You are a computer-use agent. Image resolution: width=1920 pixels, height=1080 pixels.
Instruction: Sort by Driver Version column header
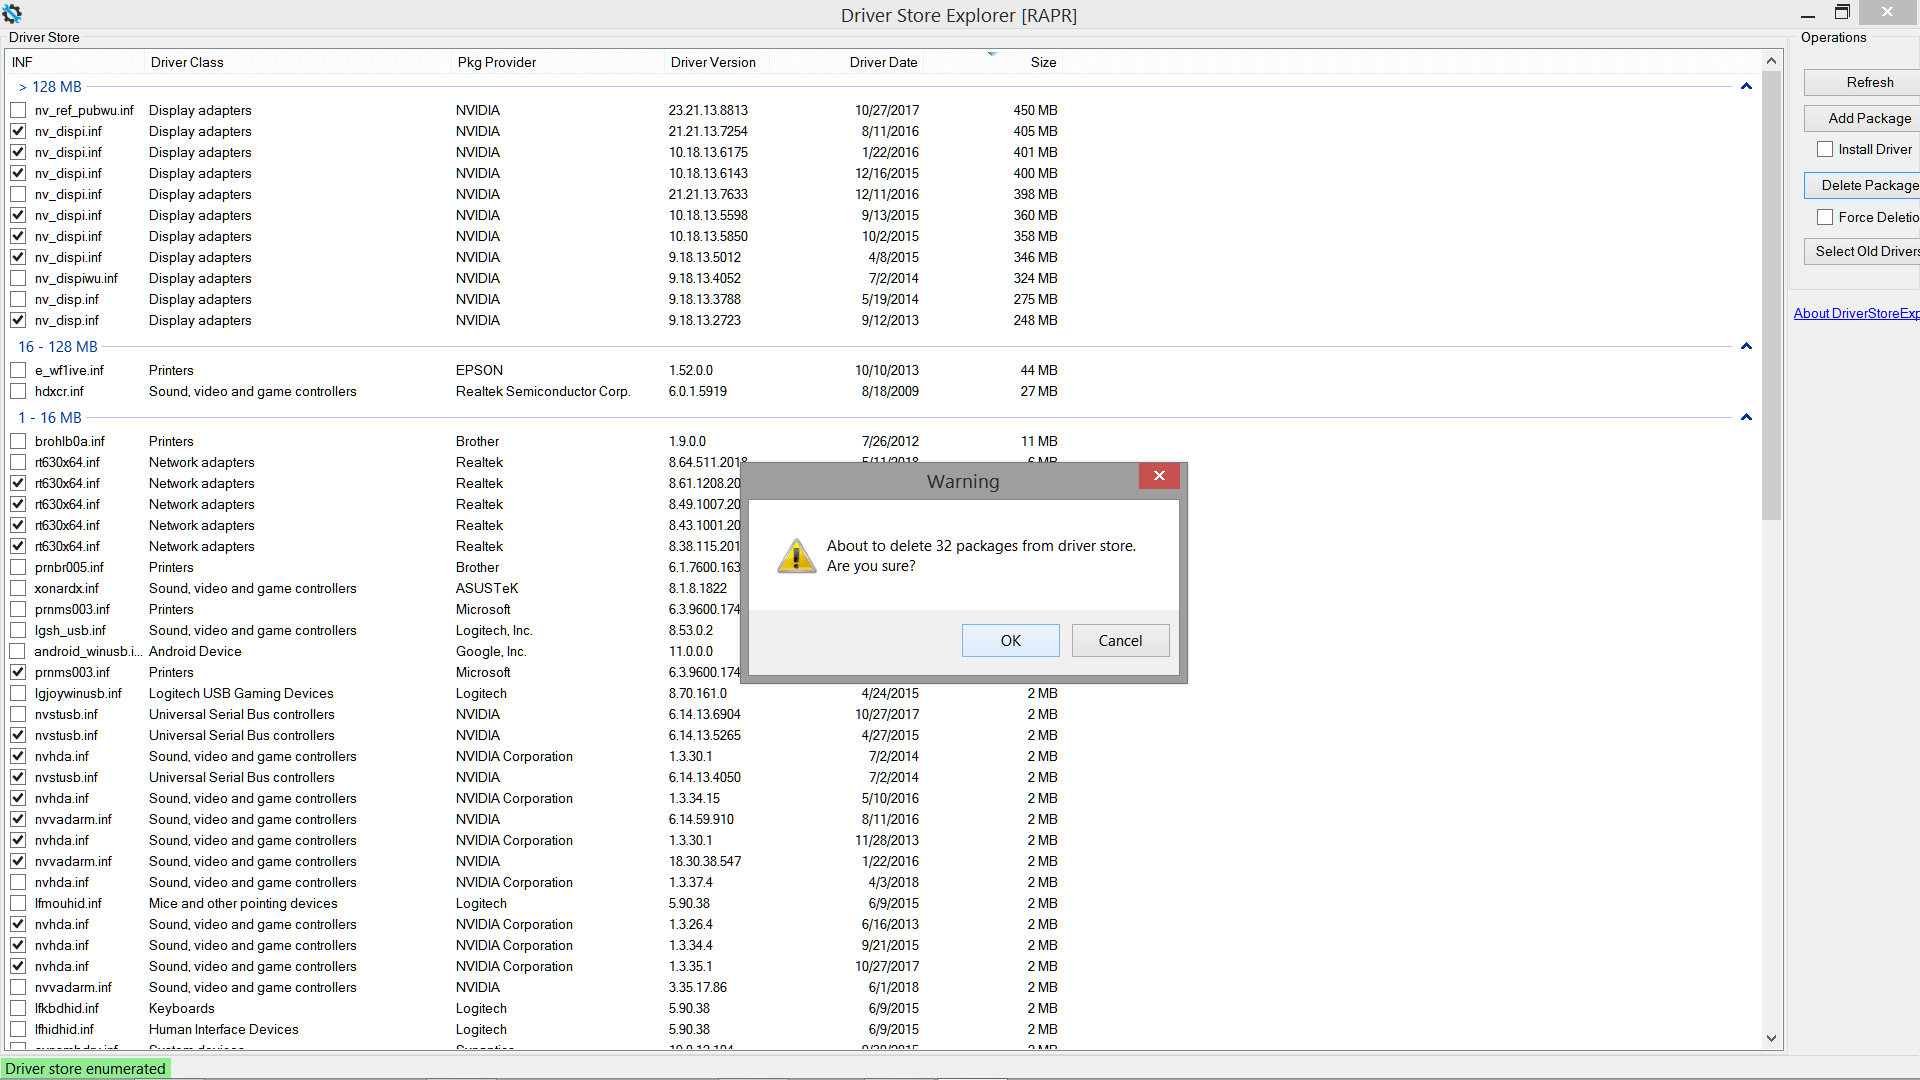(712, 62)
